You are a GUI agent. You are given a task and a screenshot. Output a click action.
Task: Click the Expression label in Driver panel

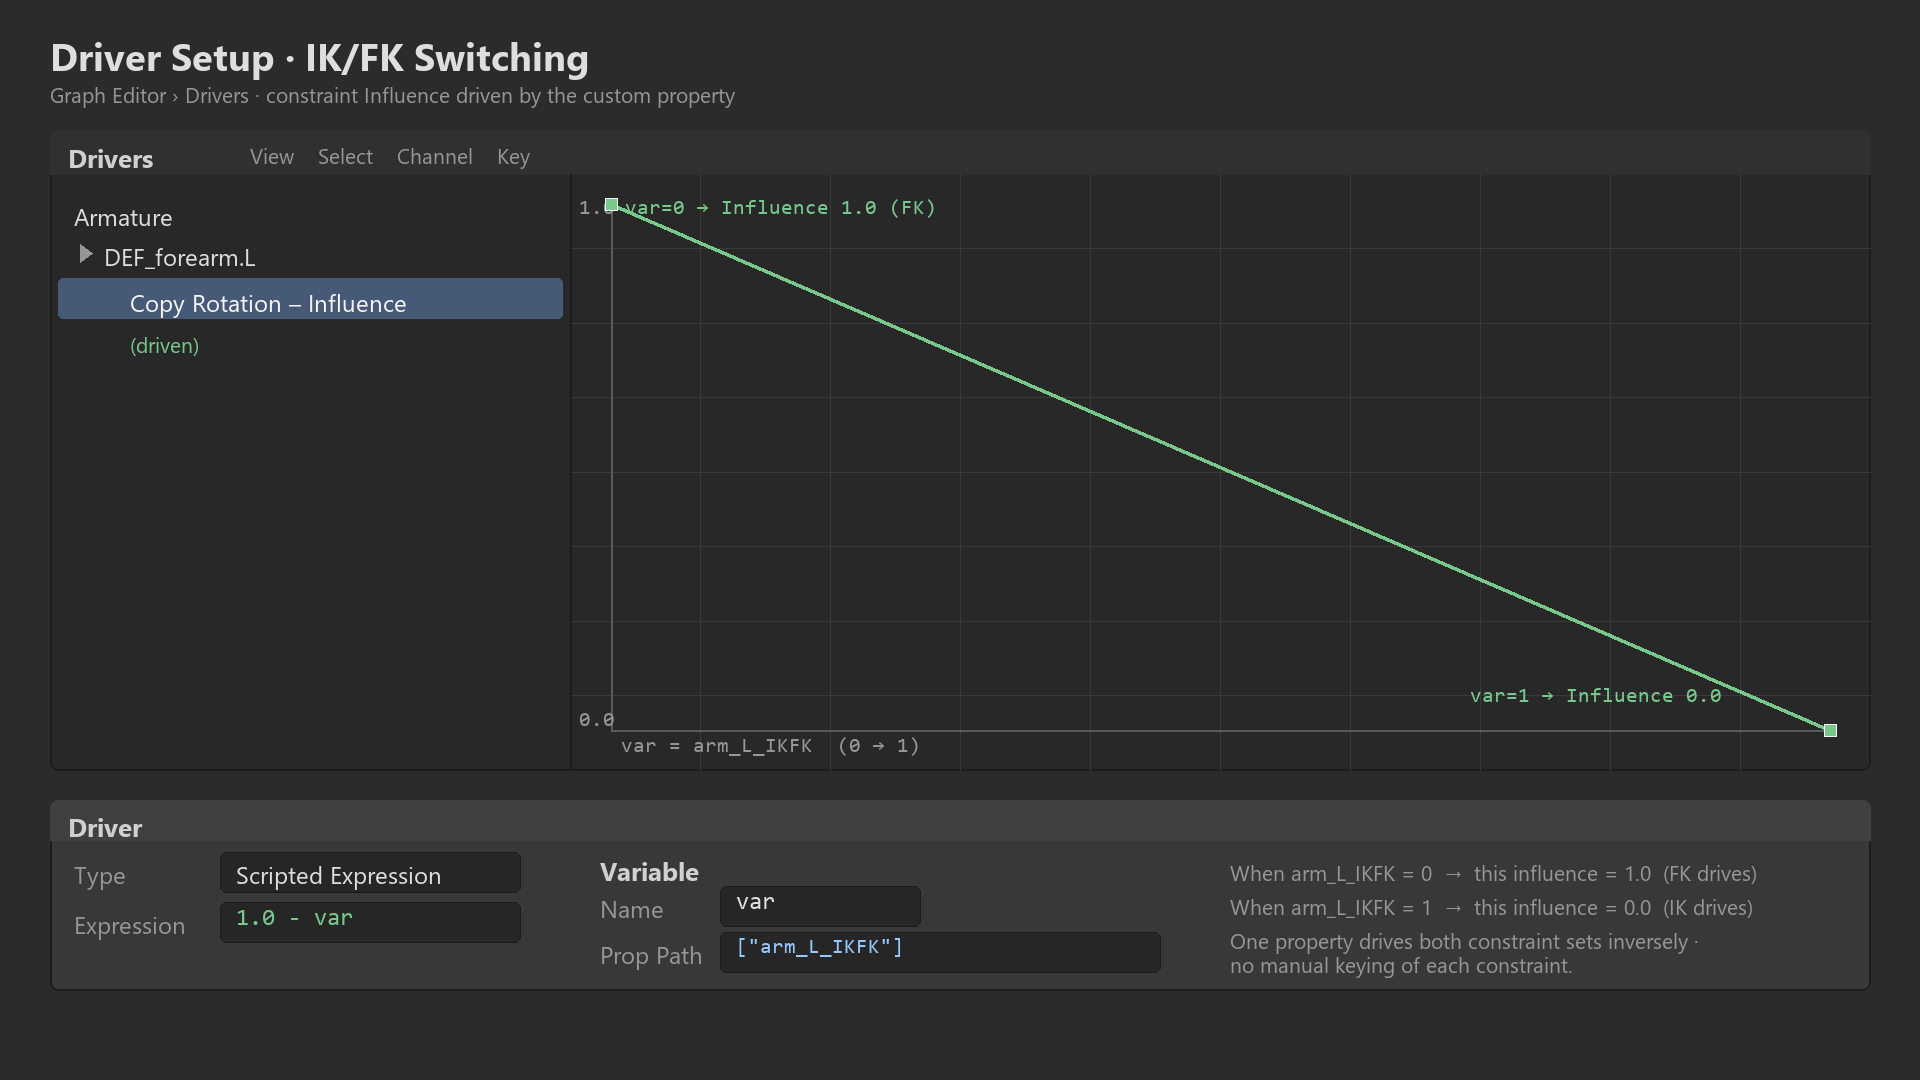(x=129, y=926)
